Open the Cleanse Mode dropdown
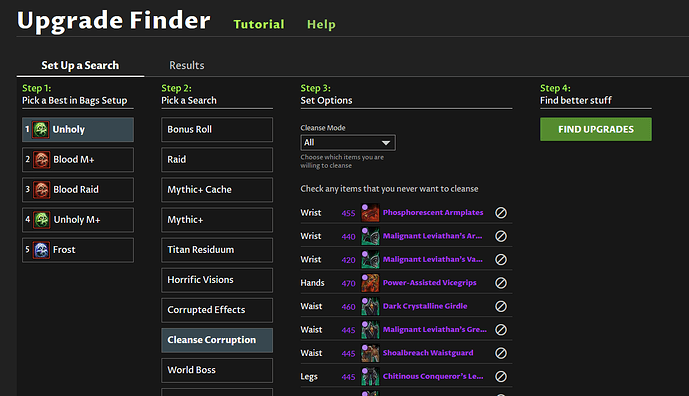The image size is (689, 396). click(x=348, y=143)
